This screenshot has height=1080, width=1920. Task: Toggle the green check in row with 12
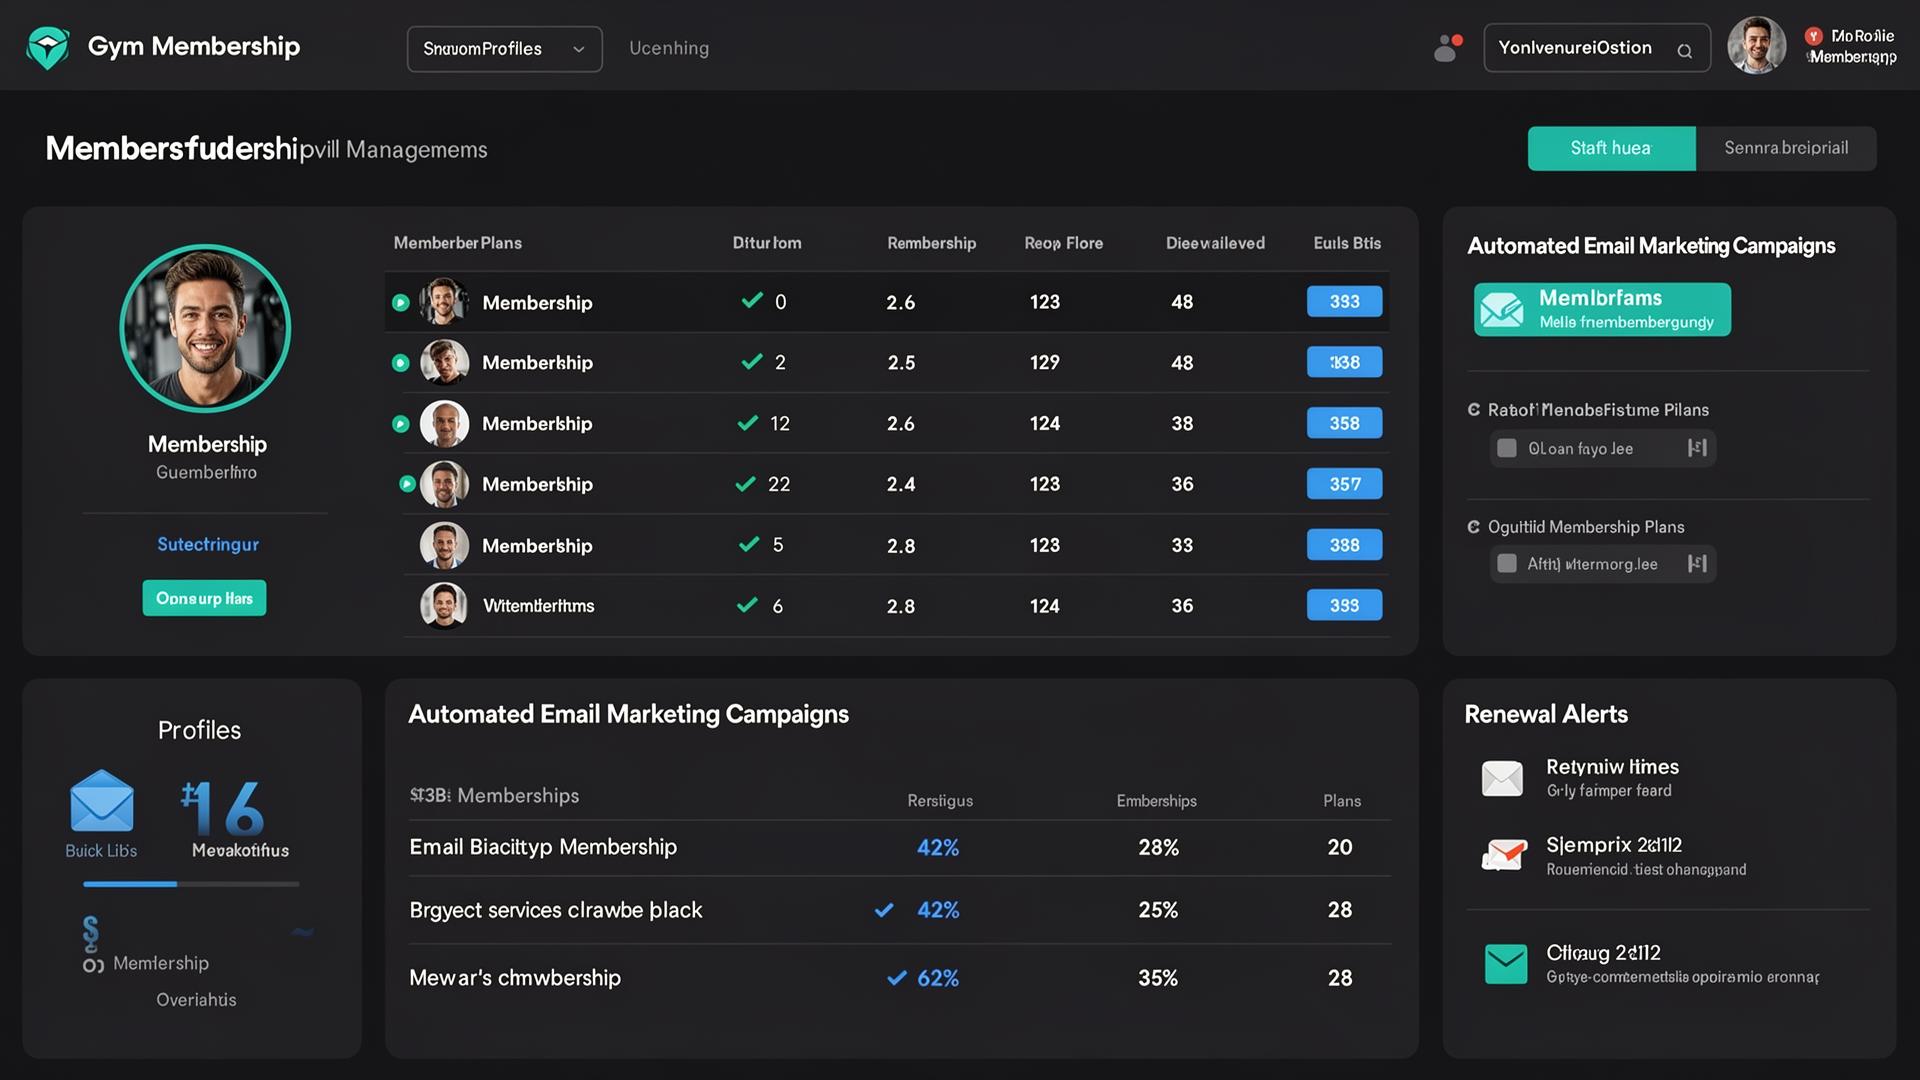[x=748, y=424]
